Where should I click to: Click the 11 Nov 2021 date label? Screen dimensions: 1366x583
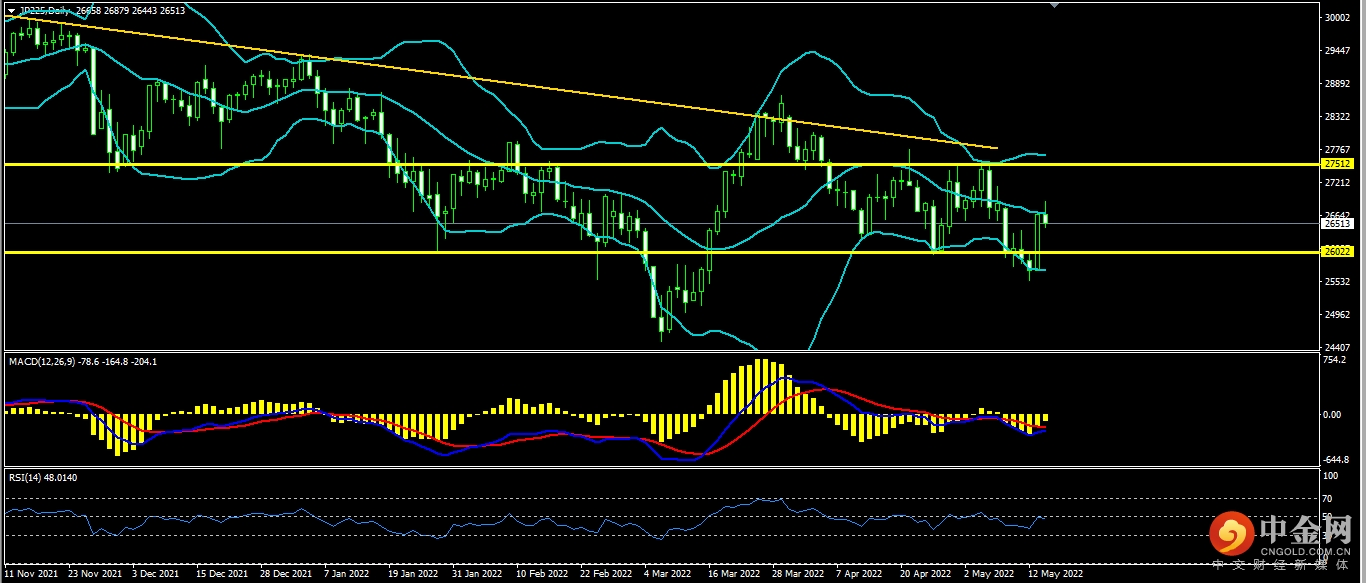point(31,575)
